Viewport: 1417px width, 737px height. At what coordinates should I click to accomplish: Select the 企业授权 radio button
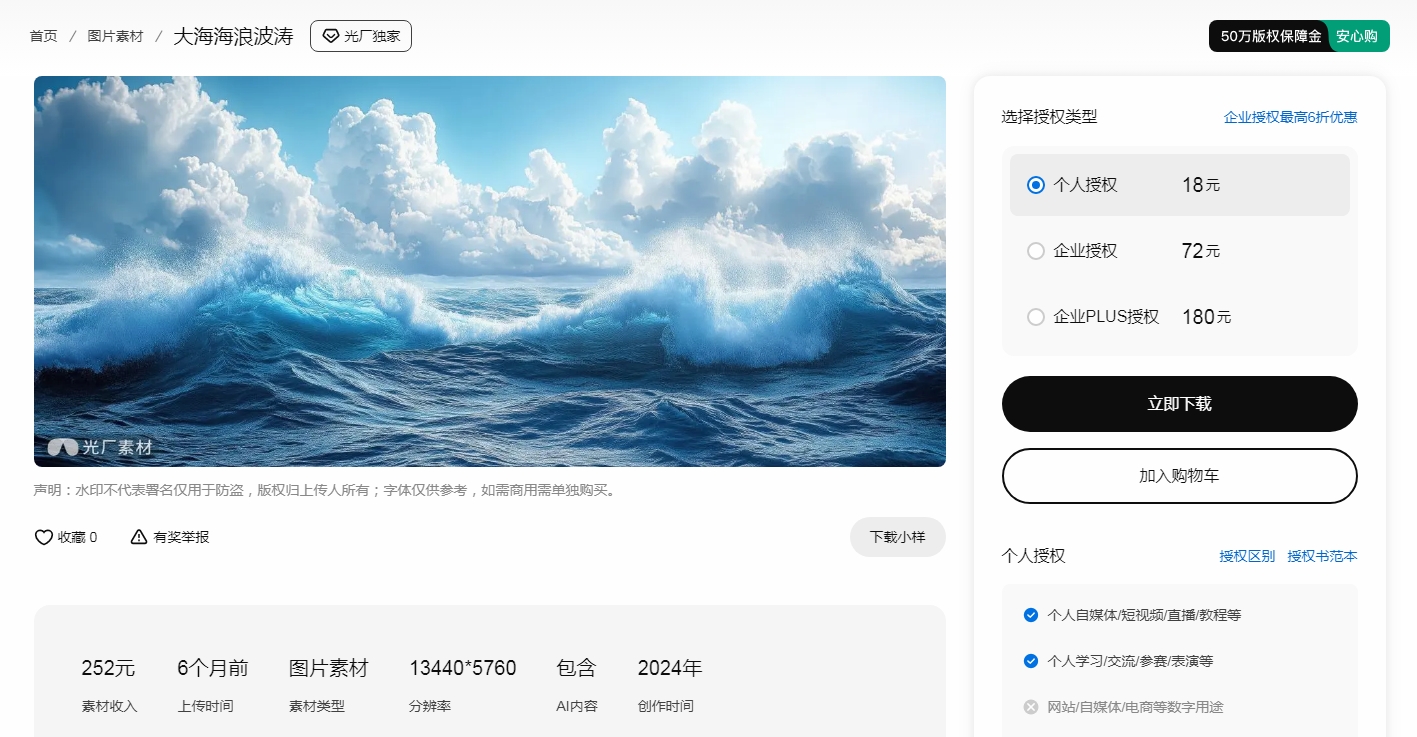click(1036, 251)
